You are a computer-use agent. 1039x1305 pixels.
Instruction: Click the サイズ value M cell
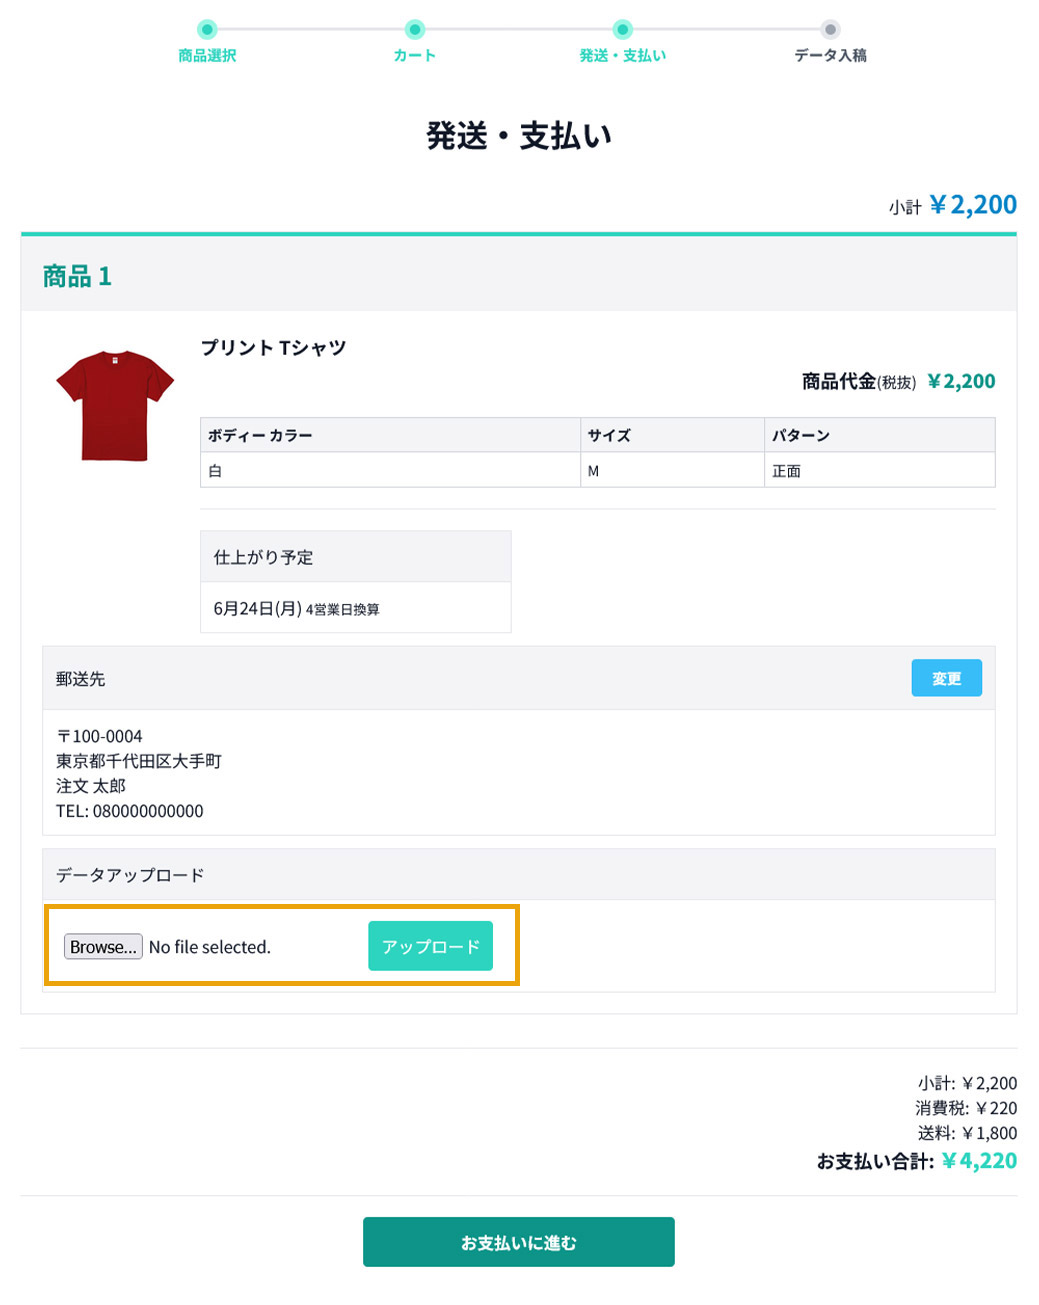coord(672,470)
